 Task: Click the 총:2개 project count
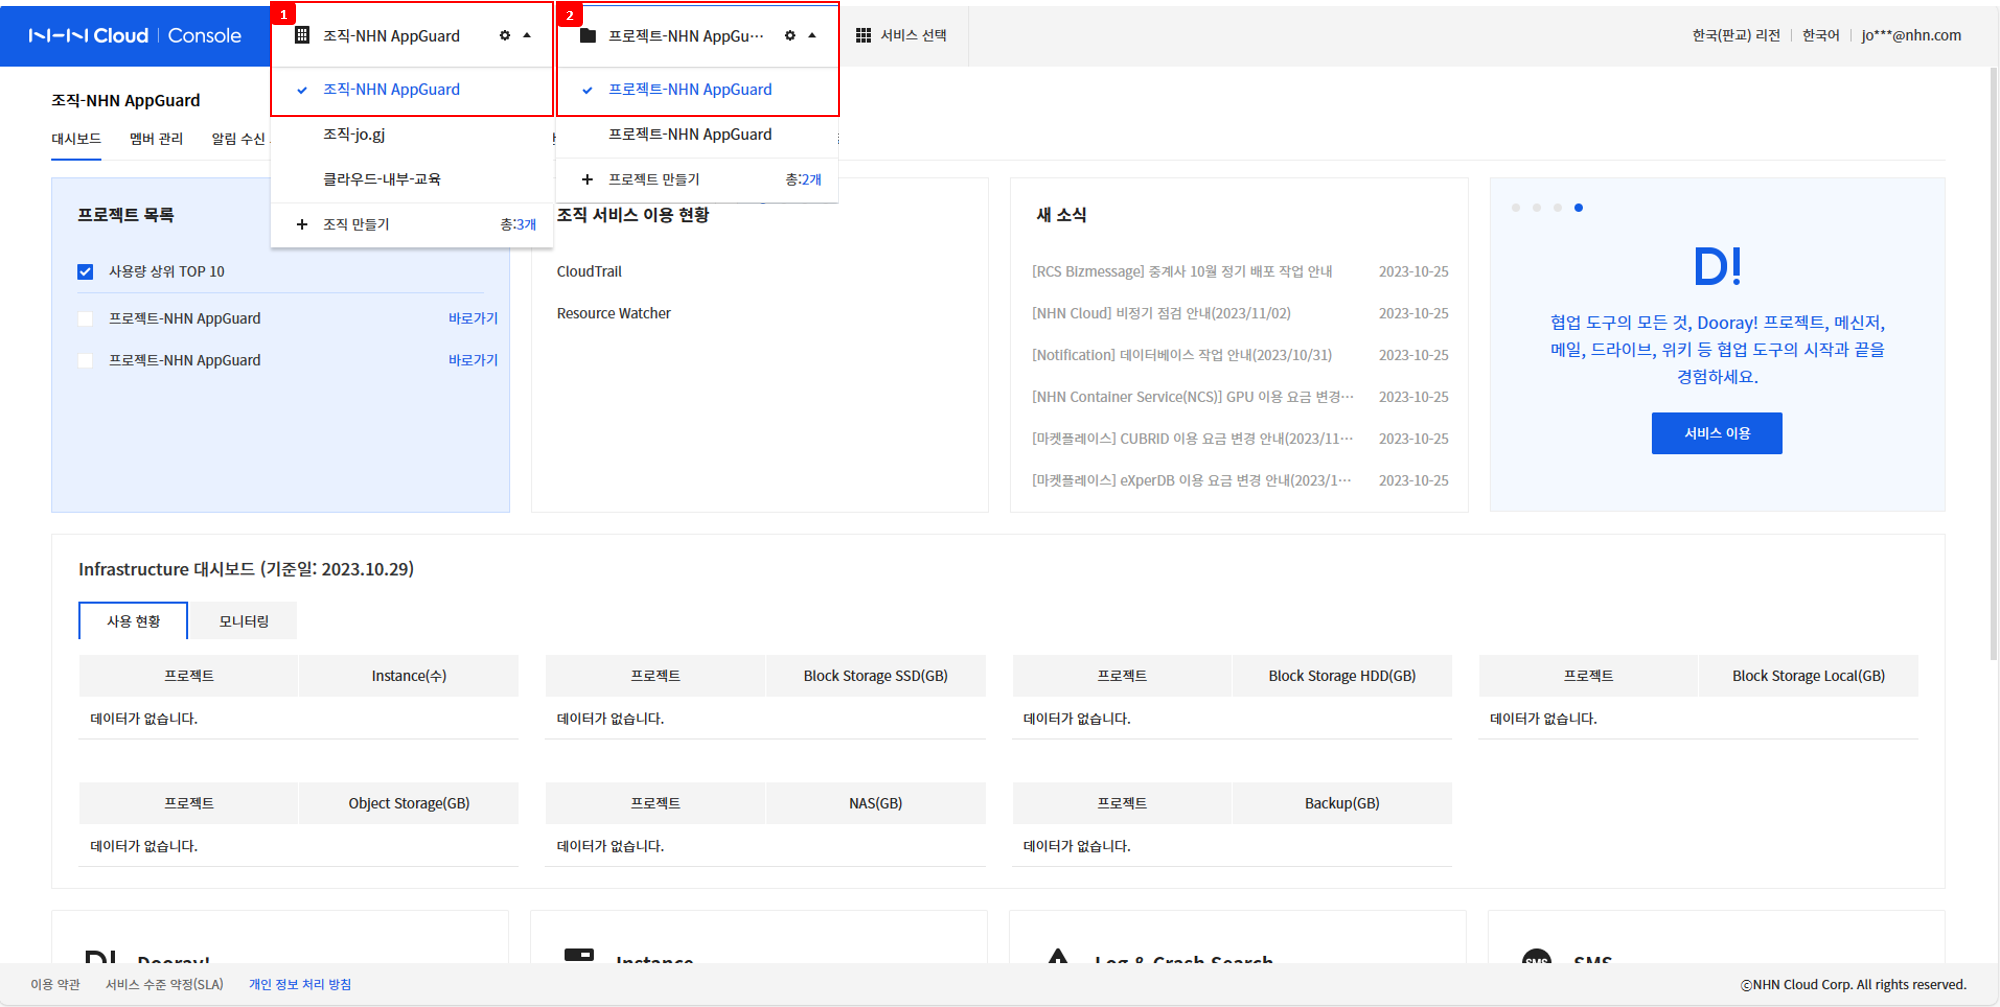tap(803, 179)
